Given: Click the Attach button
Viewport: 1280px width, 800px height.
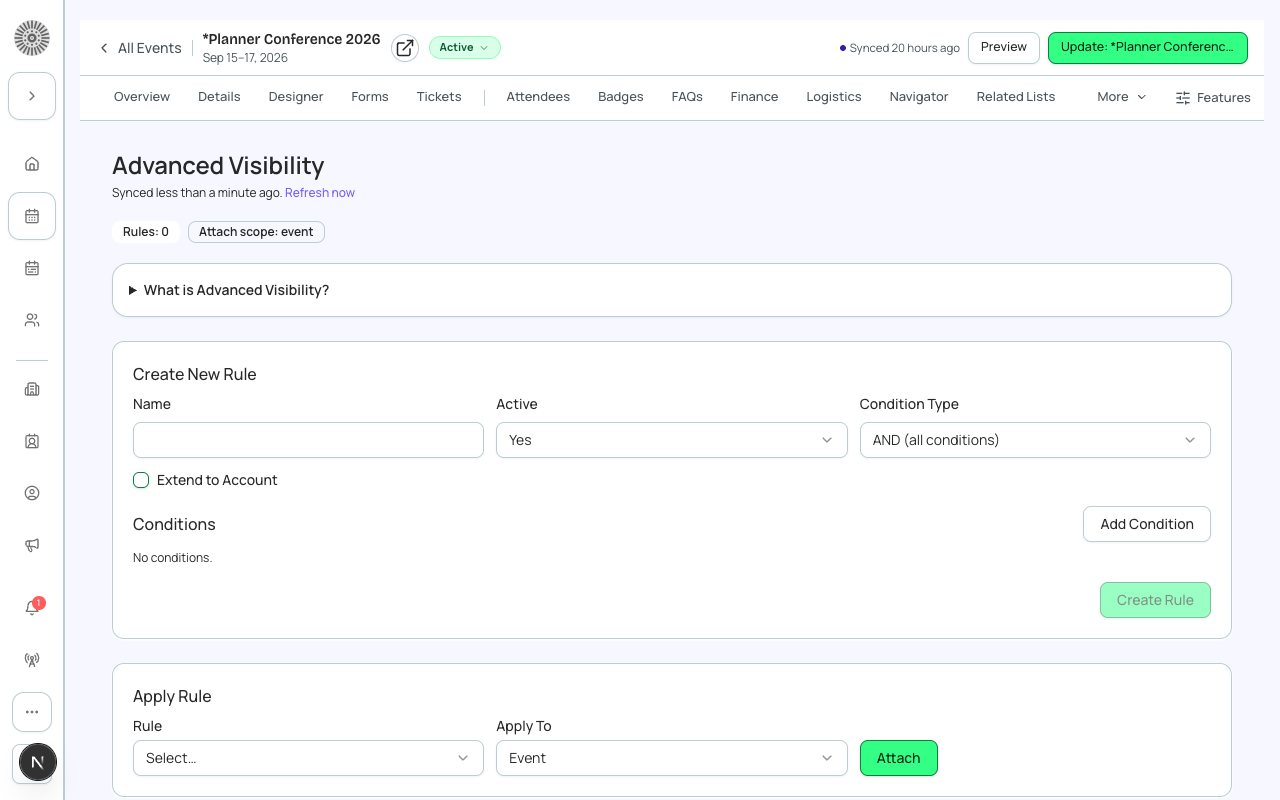Looking at the screenshot, I should (899, 758).
